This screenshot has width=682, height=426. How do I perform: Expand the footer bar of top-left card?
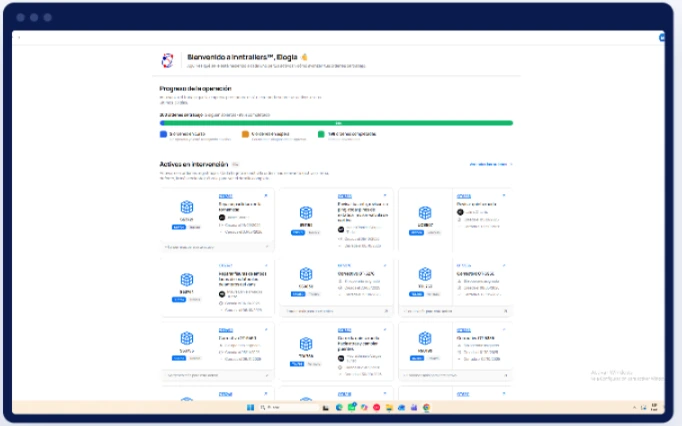(x=217, y=247)
